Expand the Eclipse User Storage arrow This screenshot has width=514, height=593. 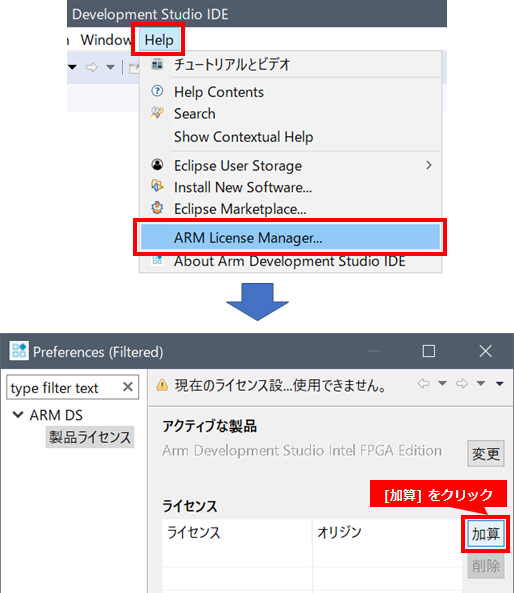click(x=429, y=165)
